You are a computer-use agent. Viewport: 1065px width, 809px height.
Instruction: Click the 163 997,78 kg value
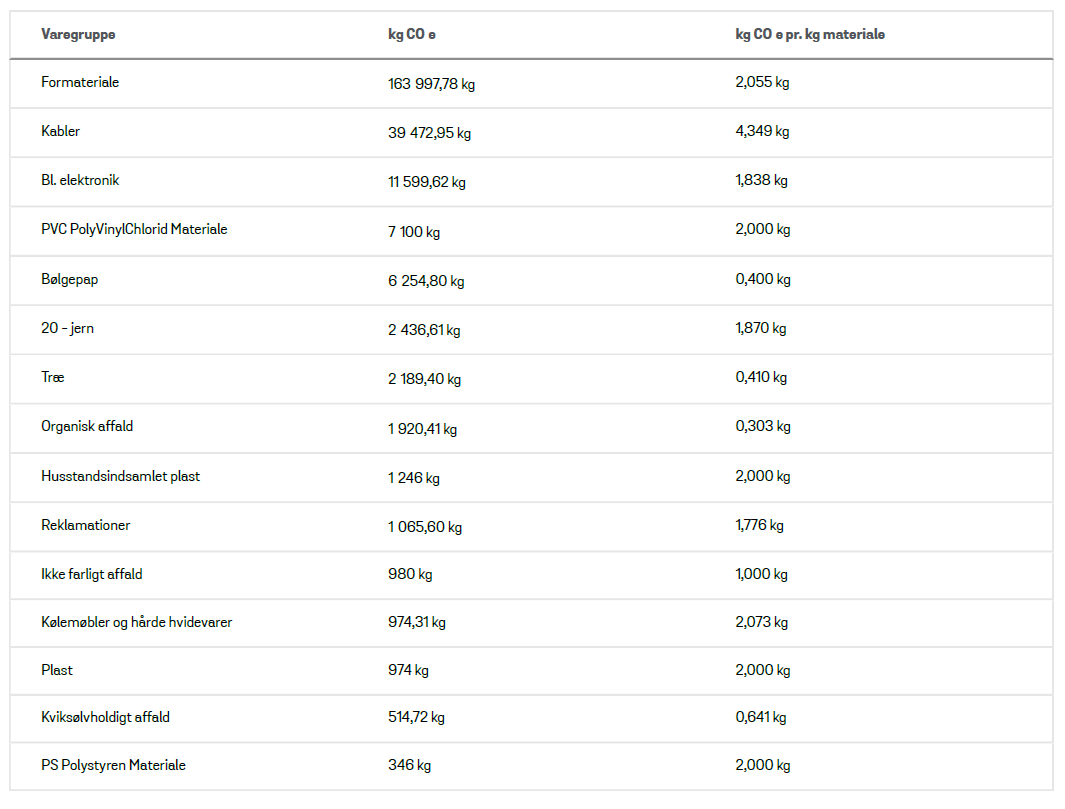[x=431, y=84]
